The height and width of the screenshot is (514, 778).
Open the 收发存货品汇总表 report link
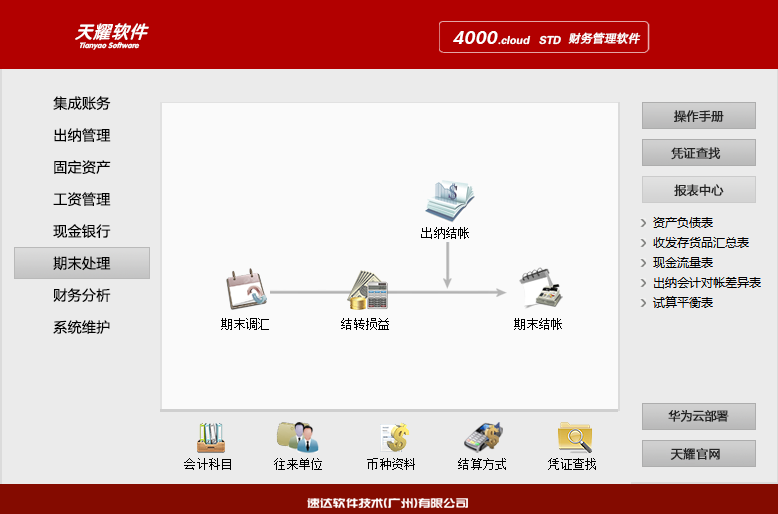pos(701,243)
